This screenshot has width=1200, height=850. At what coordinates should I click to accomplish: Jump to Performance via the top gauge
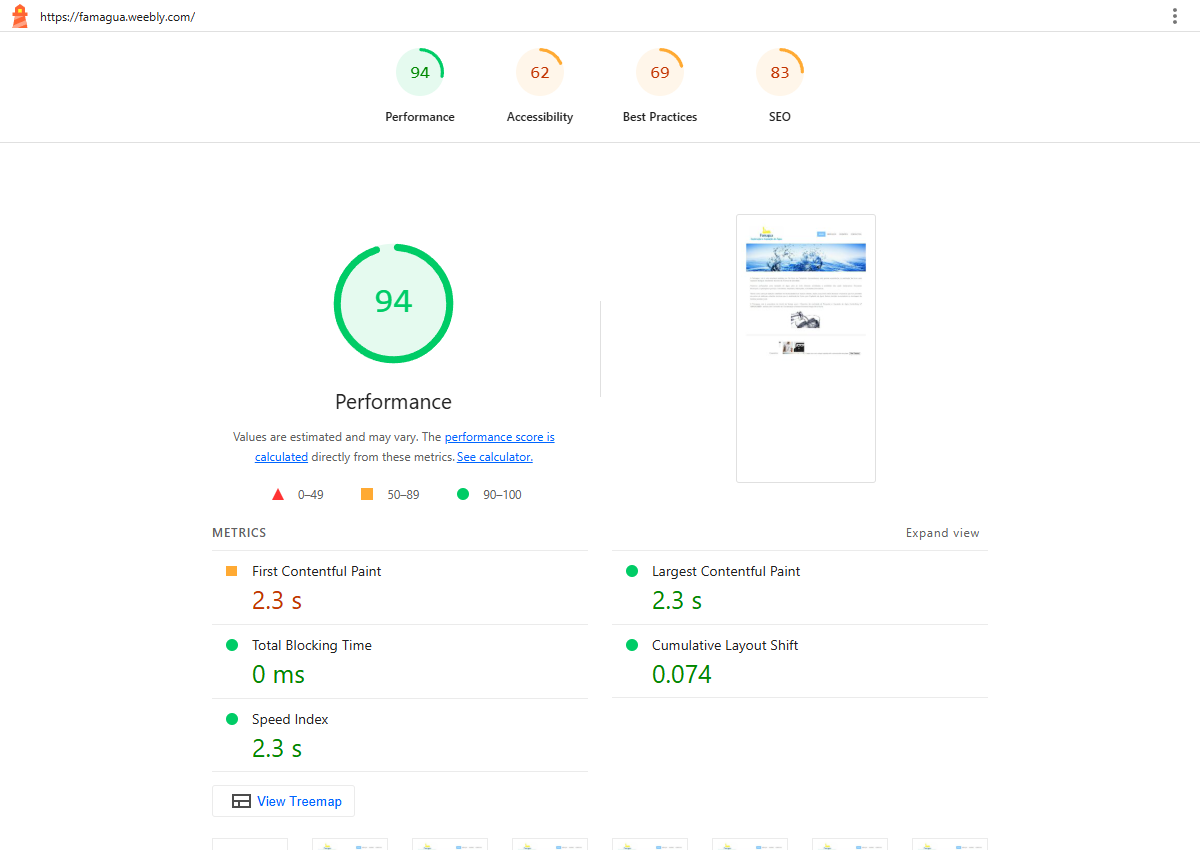click(x=420, y=86)
